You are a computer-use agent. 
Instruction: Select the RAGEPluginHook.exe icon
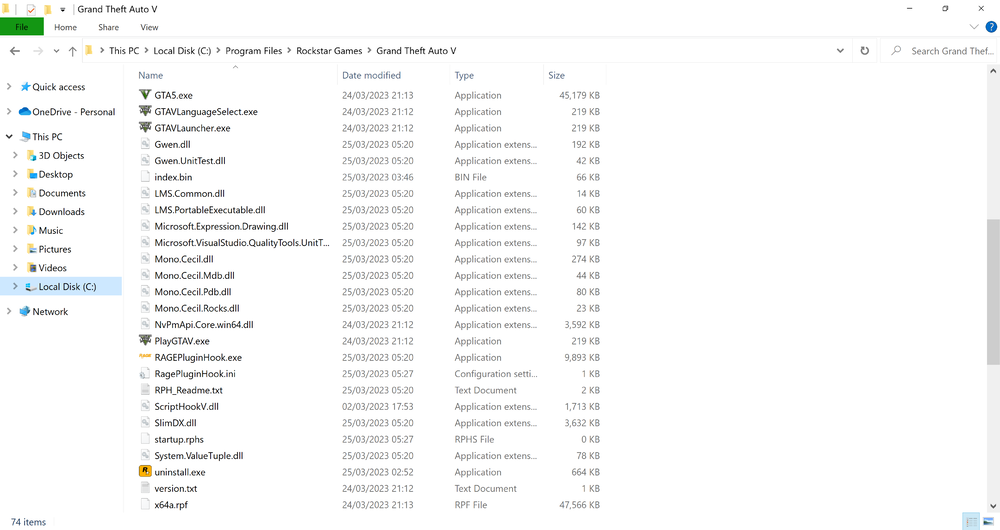(x=145, y=357)
